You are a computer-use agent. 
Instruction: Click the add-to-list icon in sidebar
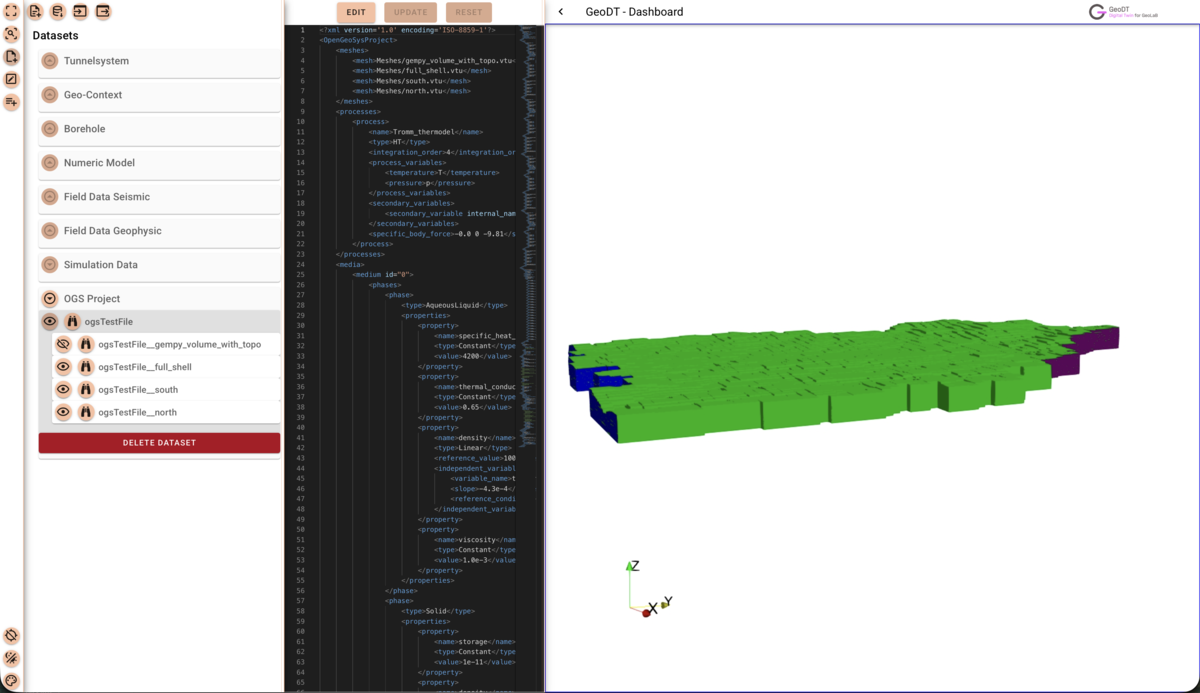coord(11,102)
